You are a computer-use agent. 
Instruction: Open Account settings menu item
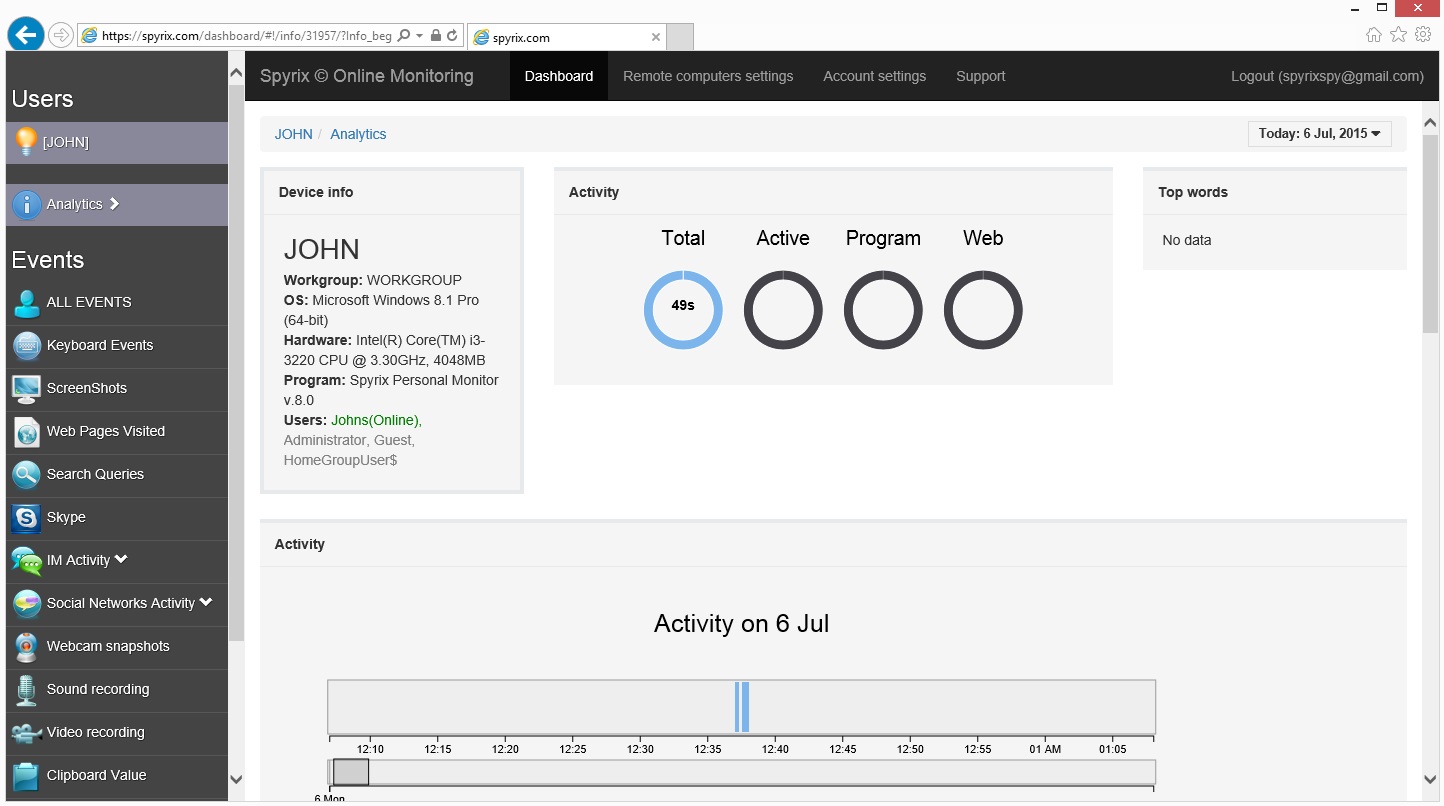[875, 76]
